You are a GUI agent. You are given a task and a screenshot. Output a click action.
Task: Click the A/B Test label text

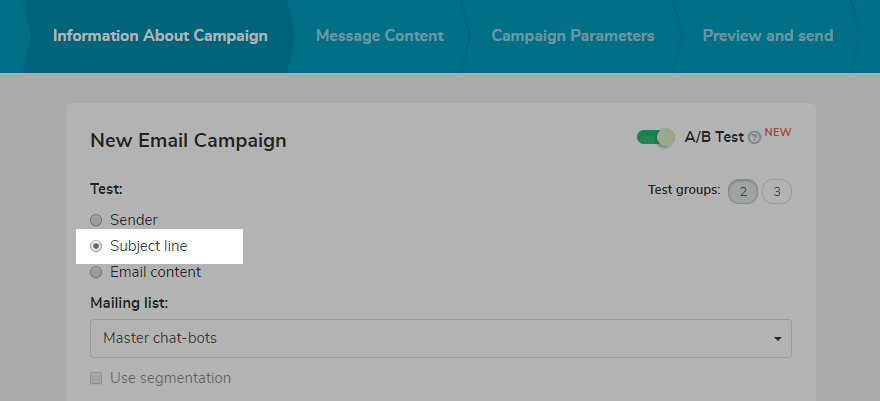(714, 137)
